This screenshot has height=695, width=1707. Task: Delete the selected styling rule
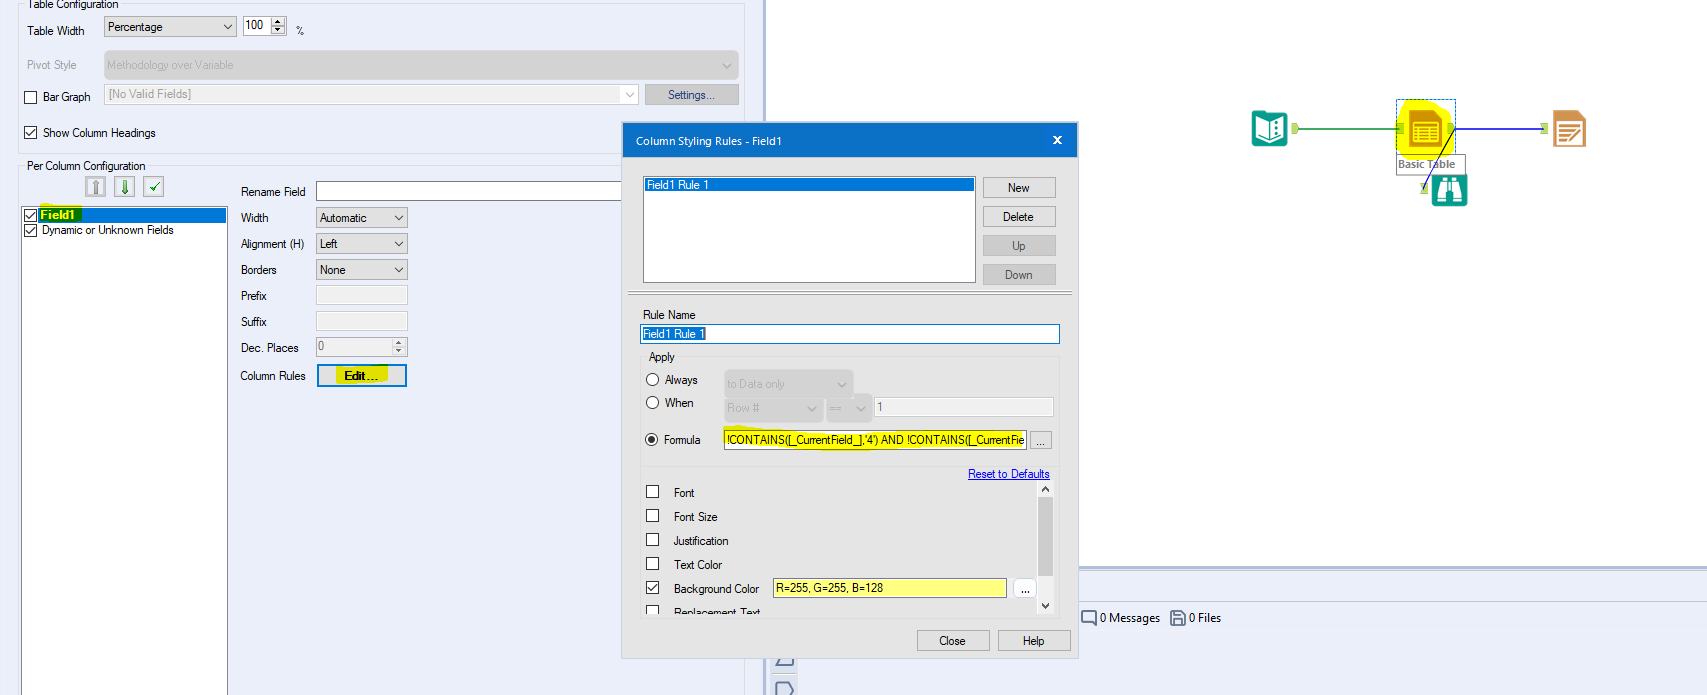tap(1019, 217)
